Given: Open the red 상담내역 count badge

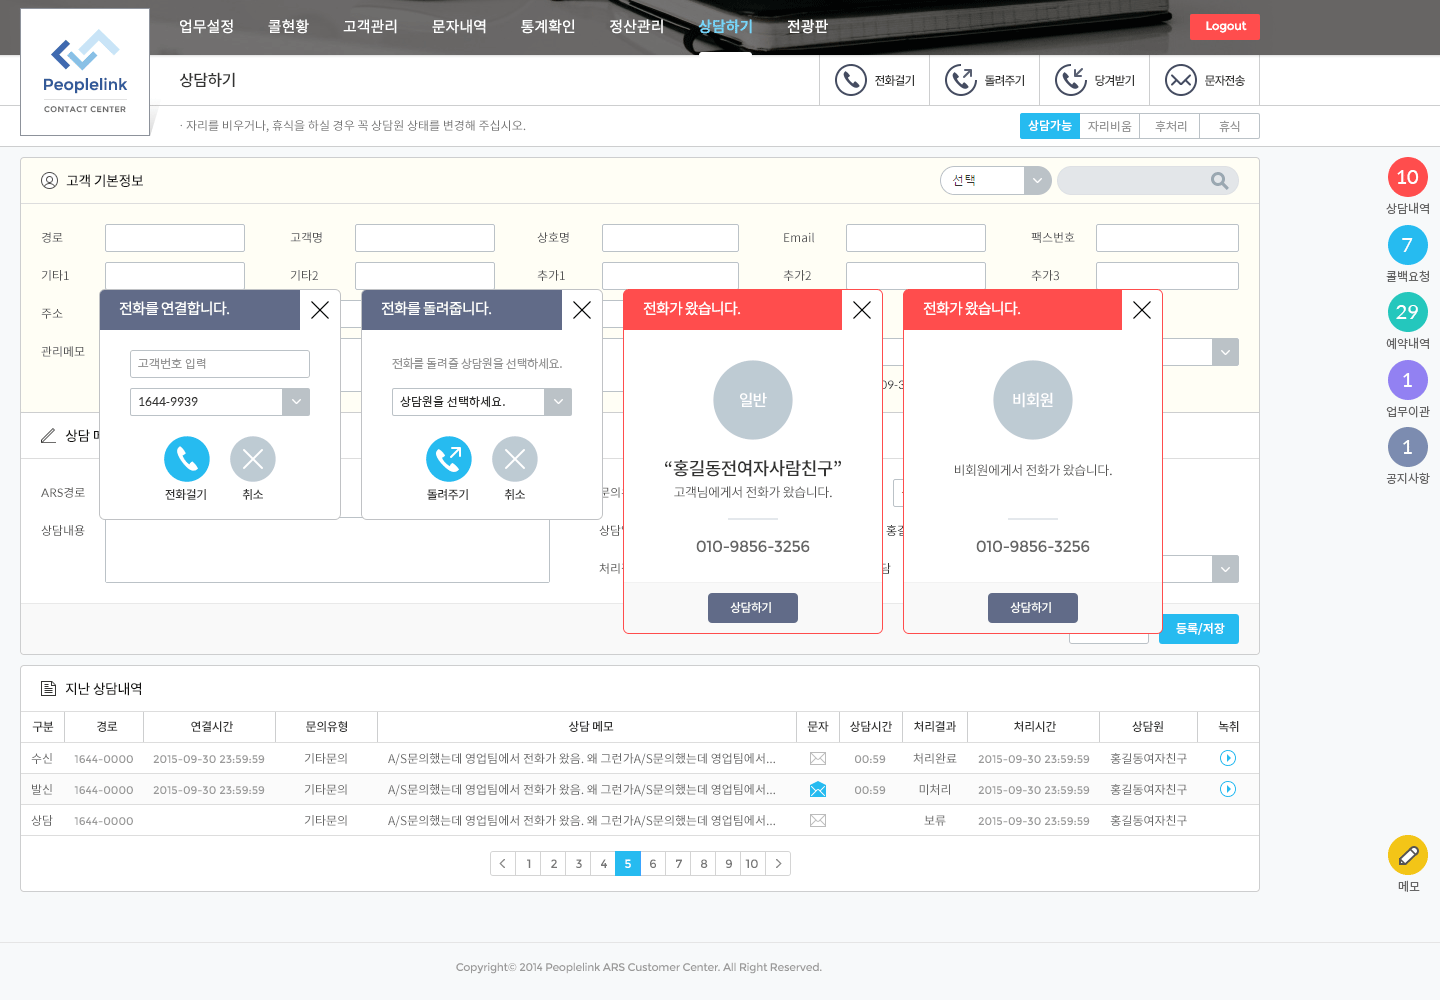Looking at the screenshot, I should (1407, 178).
